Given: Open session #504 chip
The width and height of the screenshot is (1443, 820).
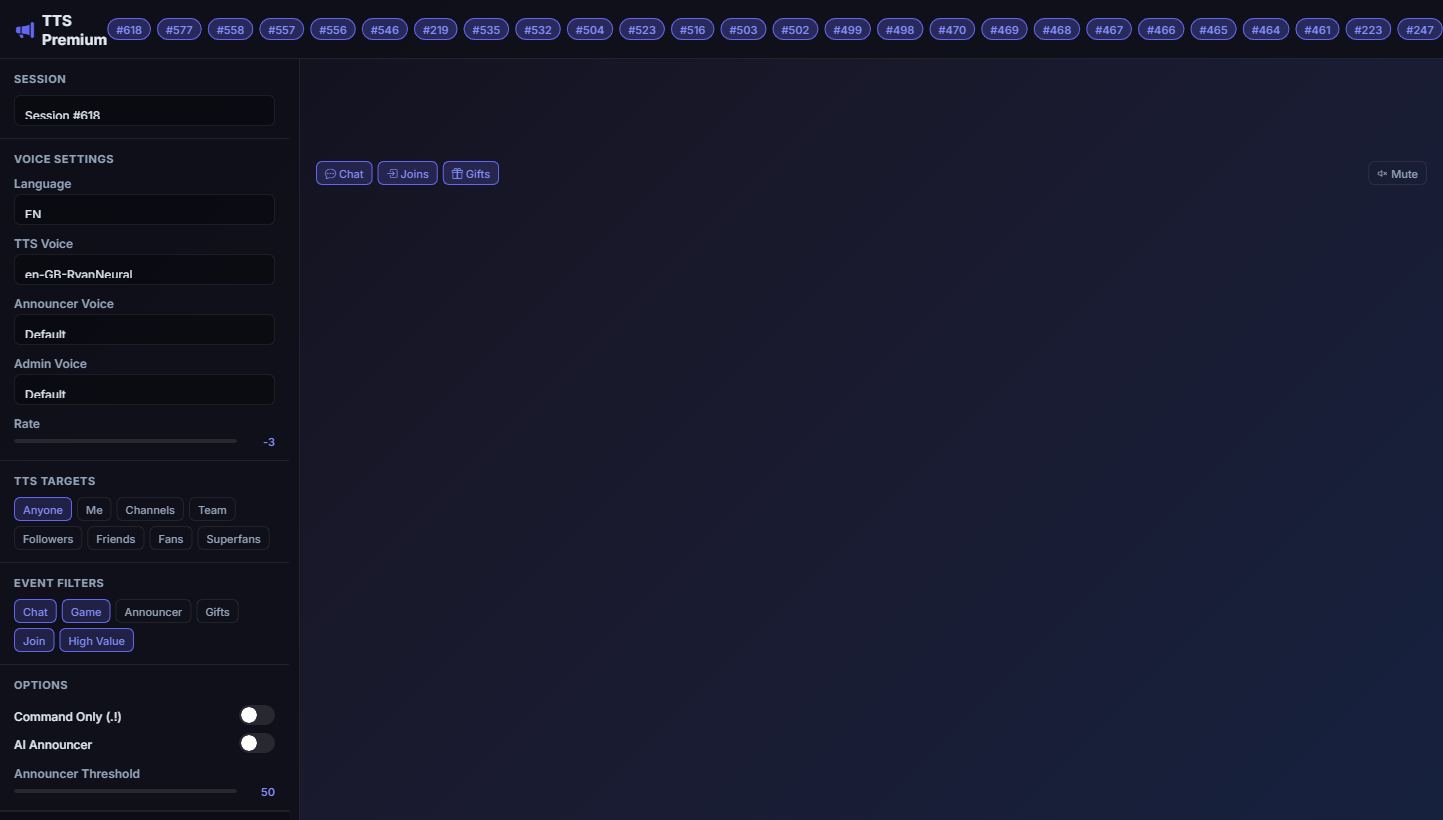Looking at the screenshot, I should click(590, 30).
